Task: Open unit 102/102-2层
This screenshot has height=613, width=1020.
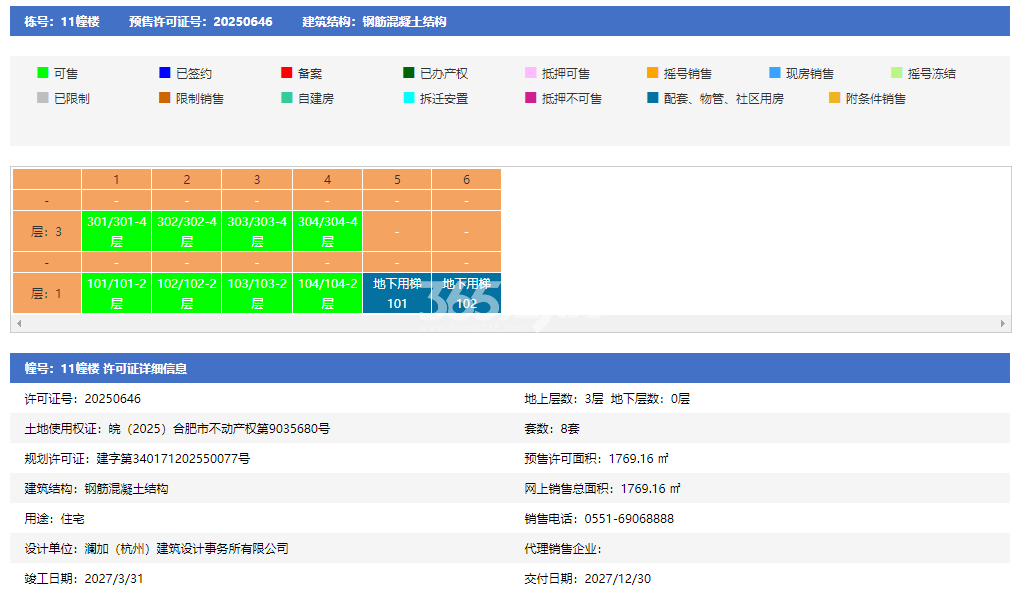Action: coord(187,293)
